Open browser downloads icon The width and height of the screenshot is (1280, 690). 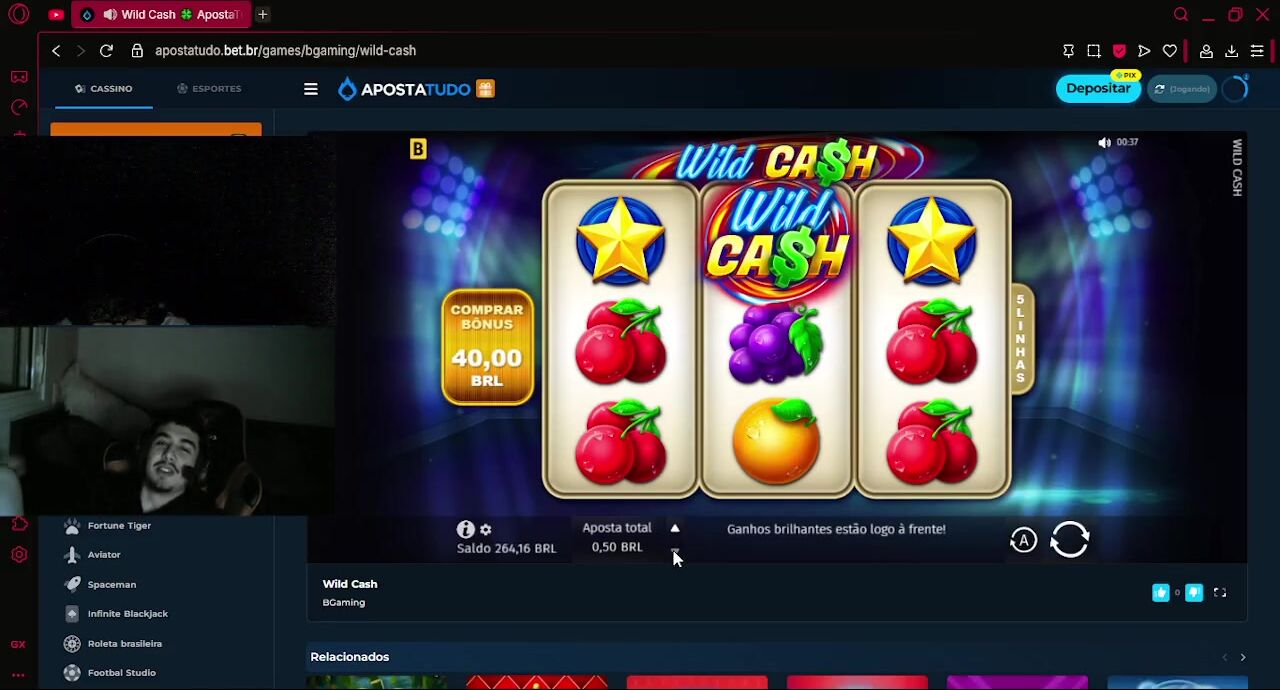(1232, 50)
